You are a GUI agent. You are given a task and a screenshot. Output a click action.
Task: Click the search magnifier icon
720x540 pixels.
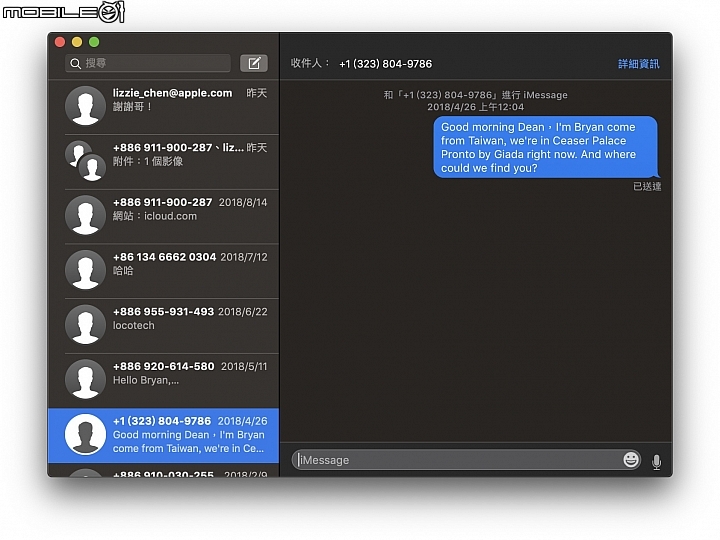tap(75, 63)
